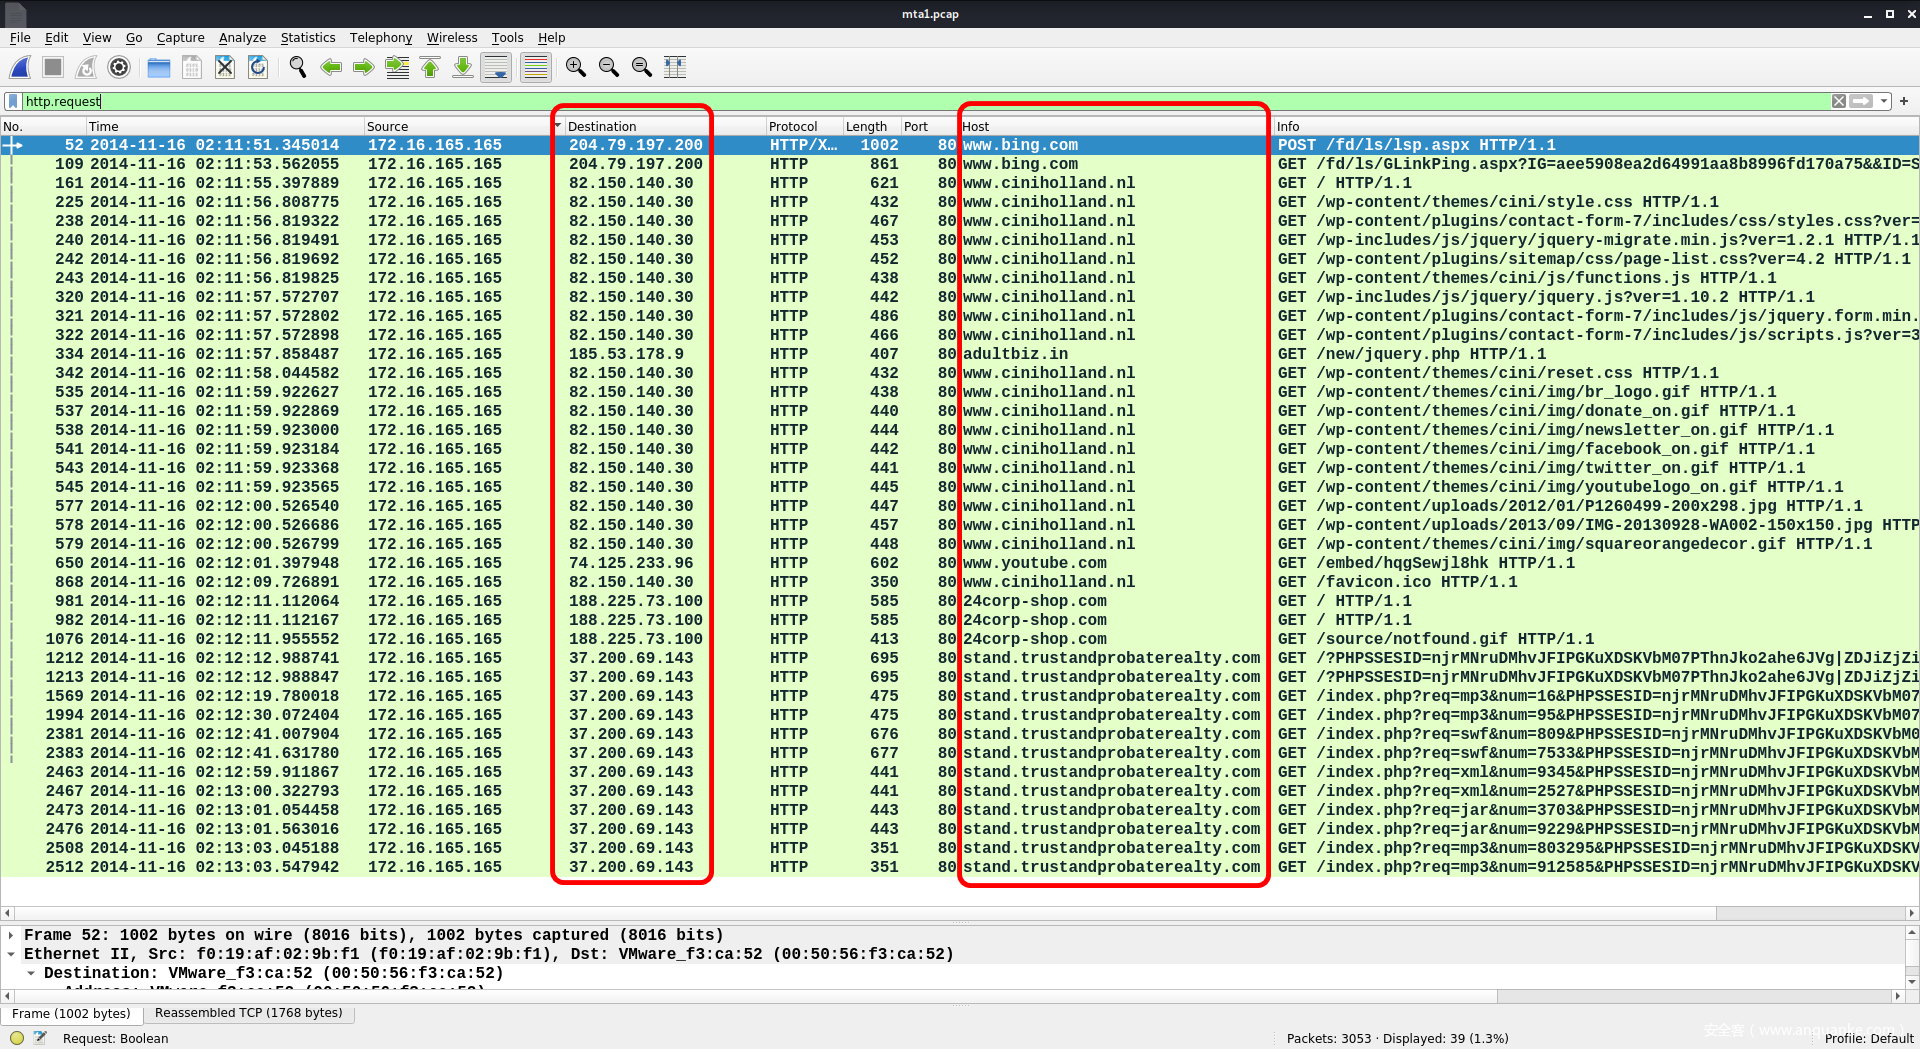Screen dimensions: 1920x1049
Task: Start capturing packets with the shark fin icon
Action: tap(20, 67)
